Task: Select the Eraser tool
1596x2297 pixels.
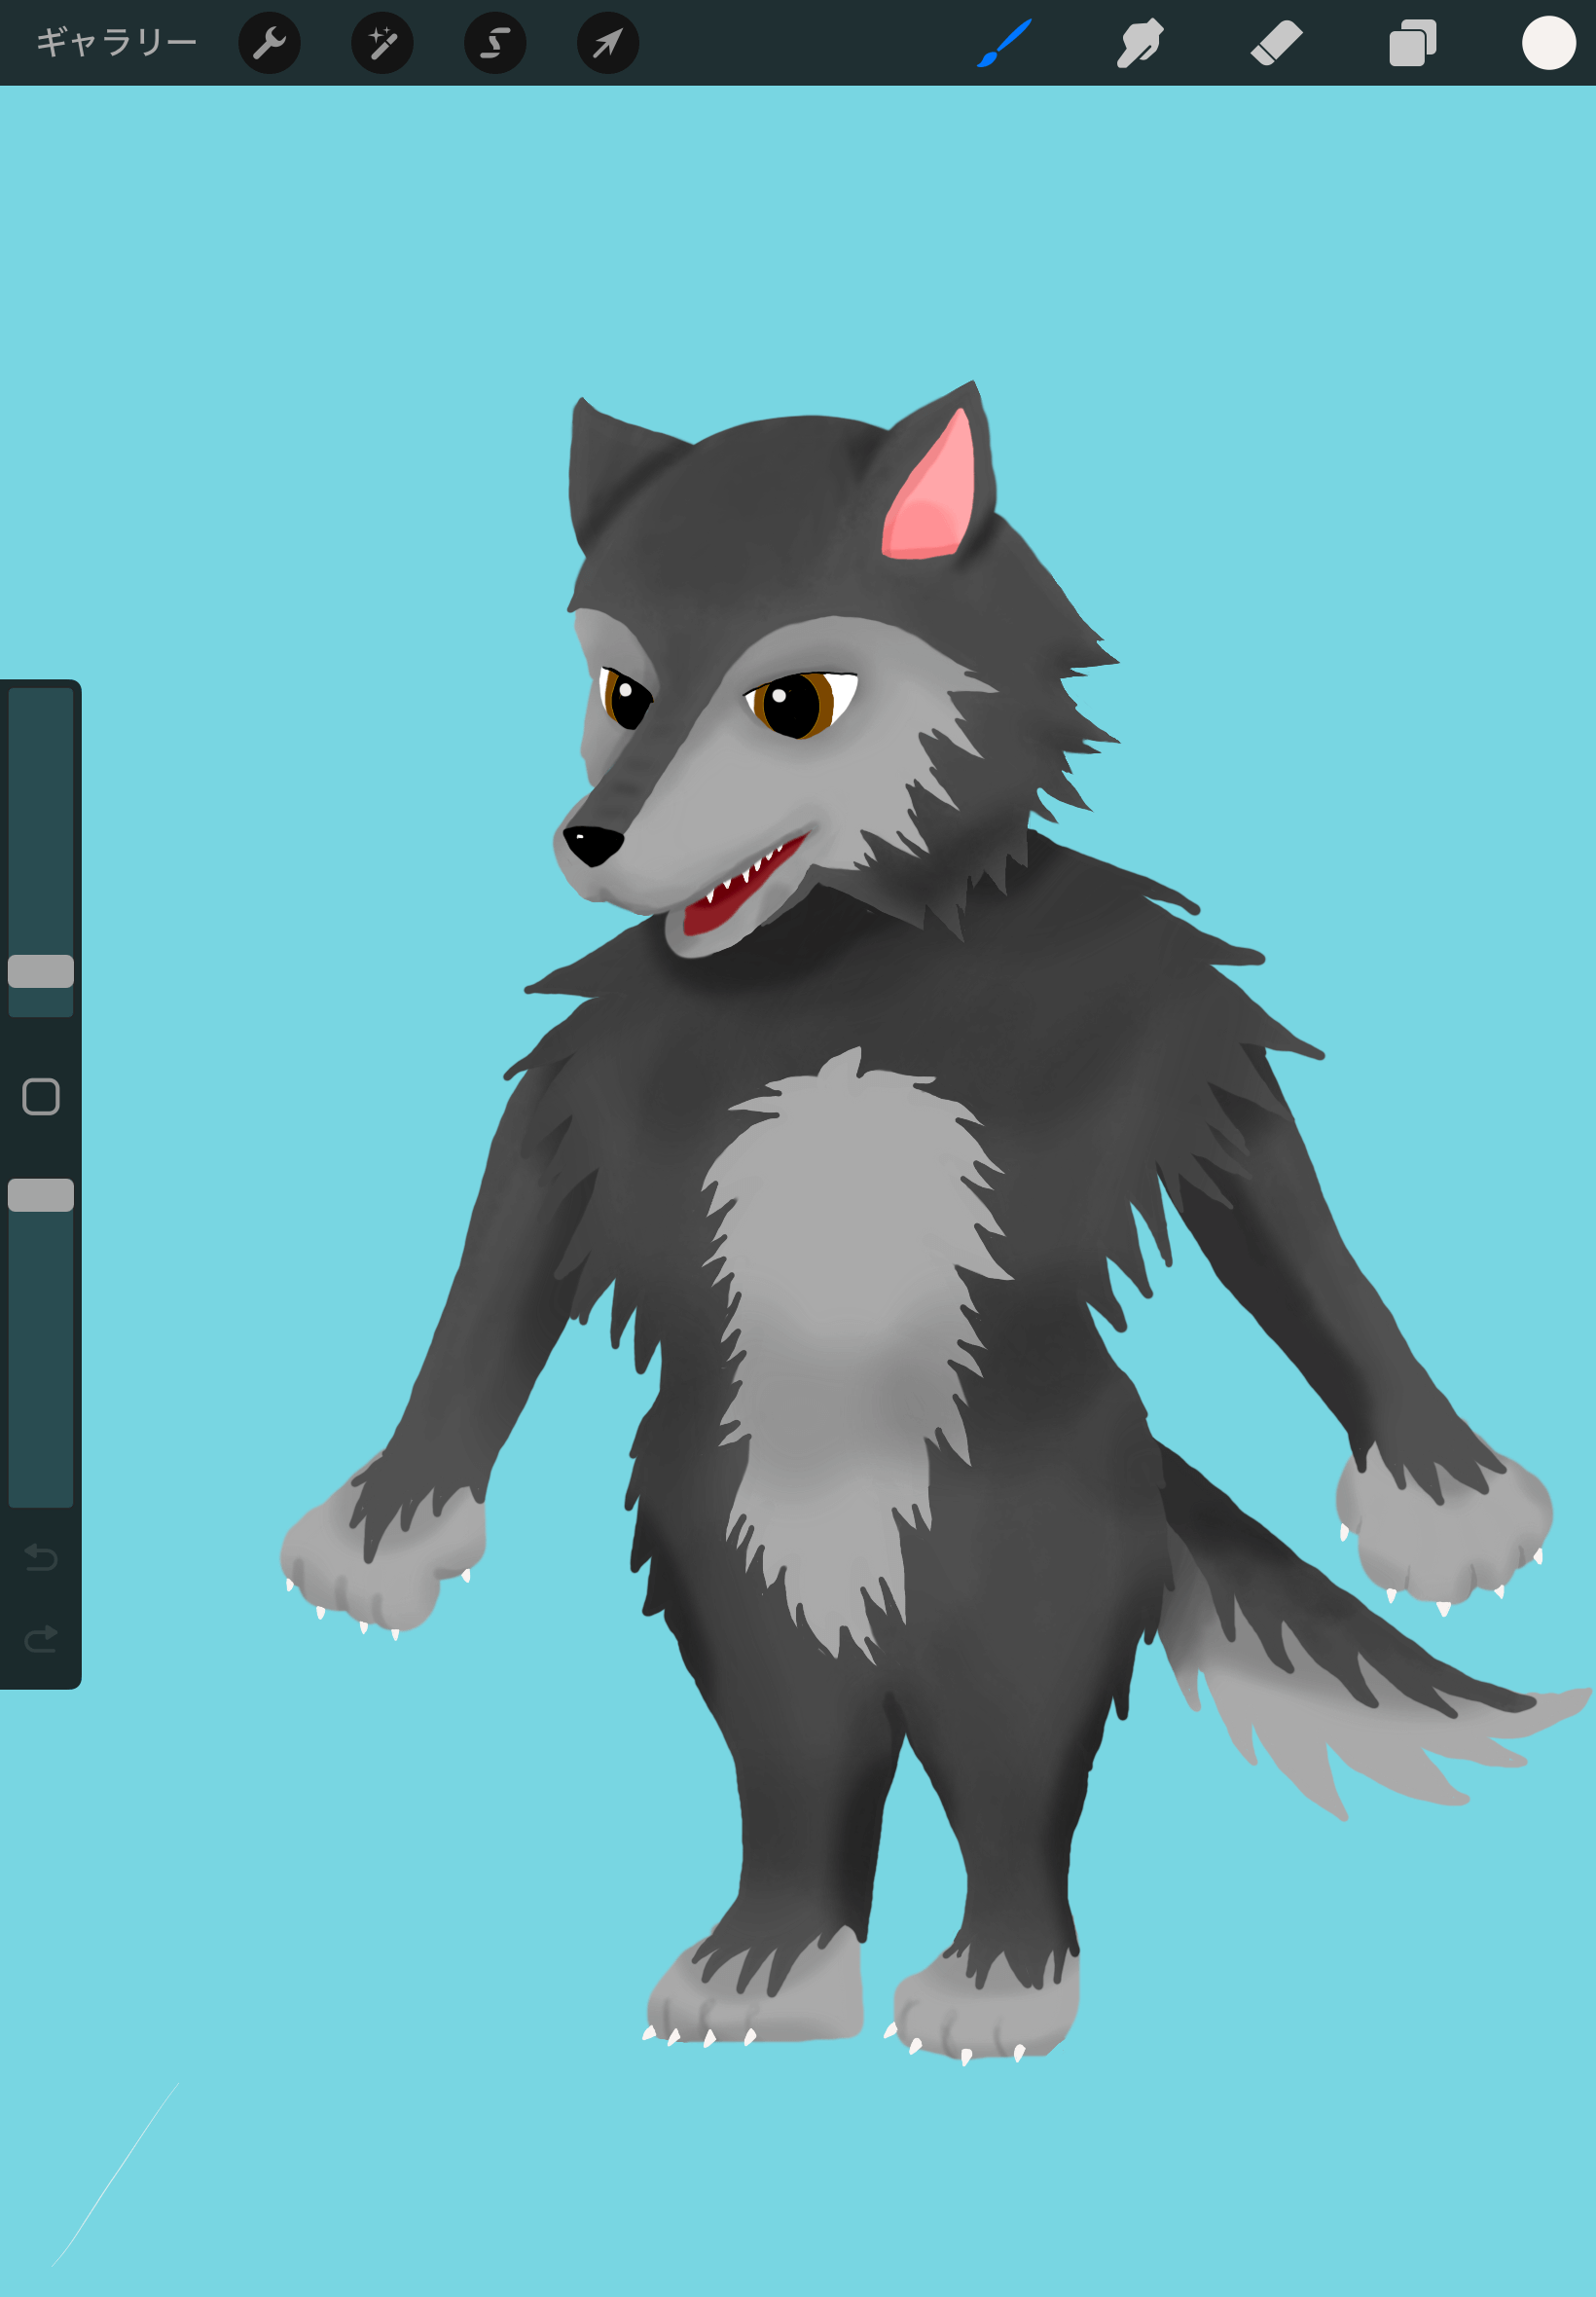Action: tap(1276, 43)
